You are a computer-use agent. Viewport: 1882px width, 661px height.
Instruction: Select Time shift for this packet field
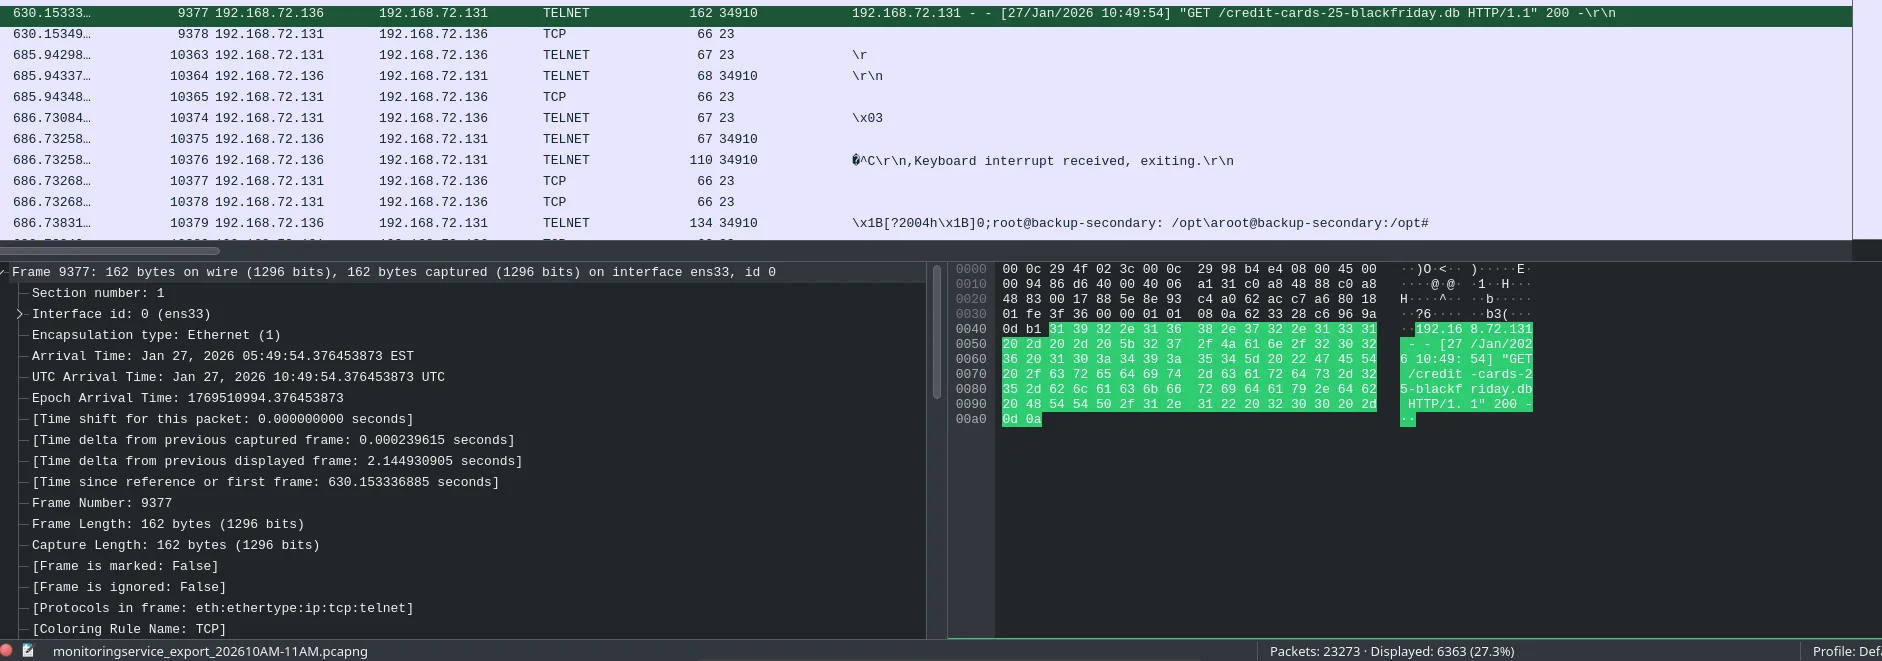pos(222,419)
